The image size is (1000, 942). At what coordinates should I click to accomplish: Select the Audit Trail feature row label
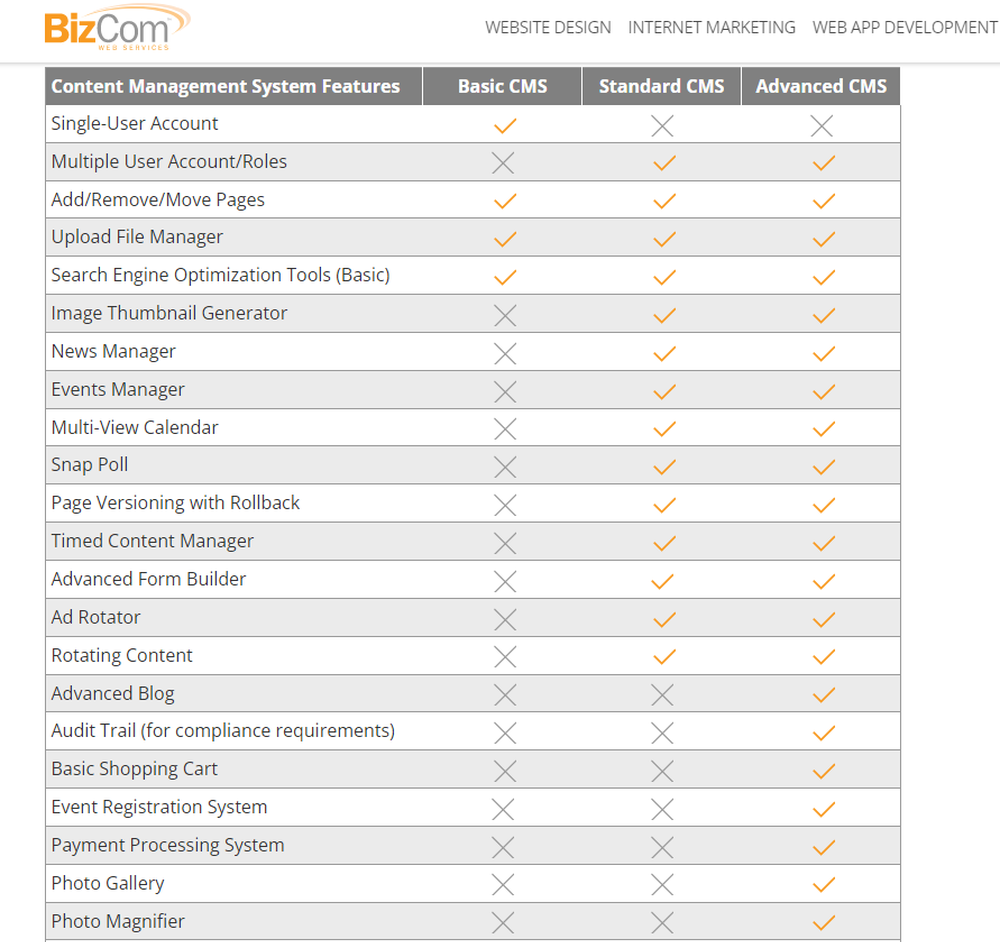tap(223, 731)
